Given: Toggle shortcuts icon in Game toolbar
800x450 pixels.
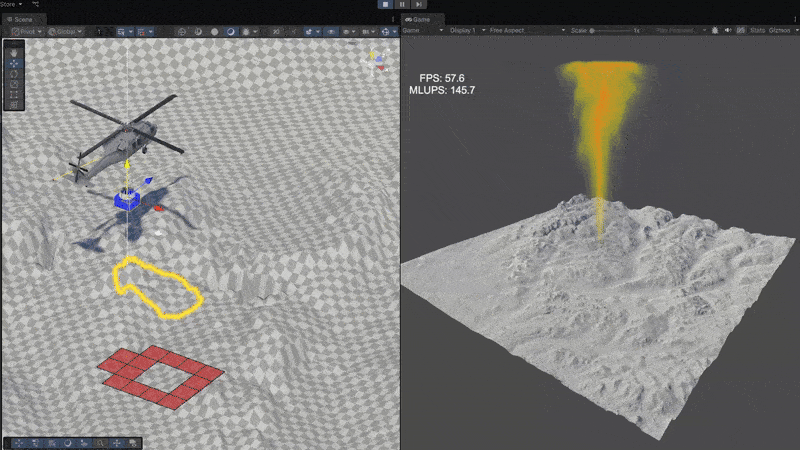Looking at the screenshot, I should pyautogui.click(x=741, y=31).
